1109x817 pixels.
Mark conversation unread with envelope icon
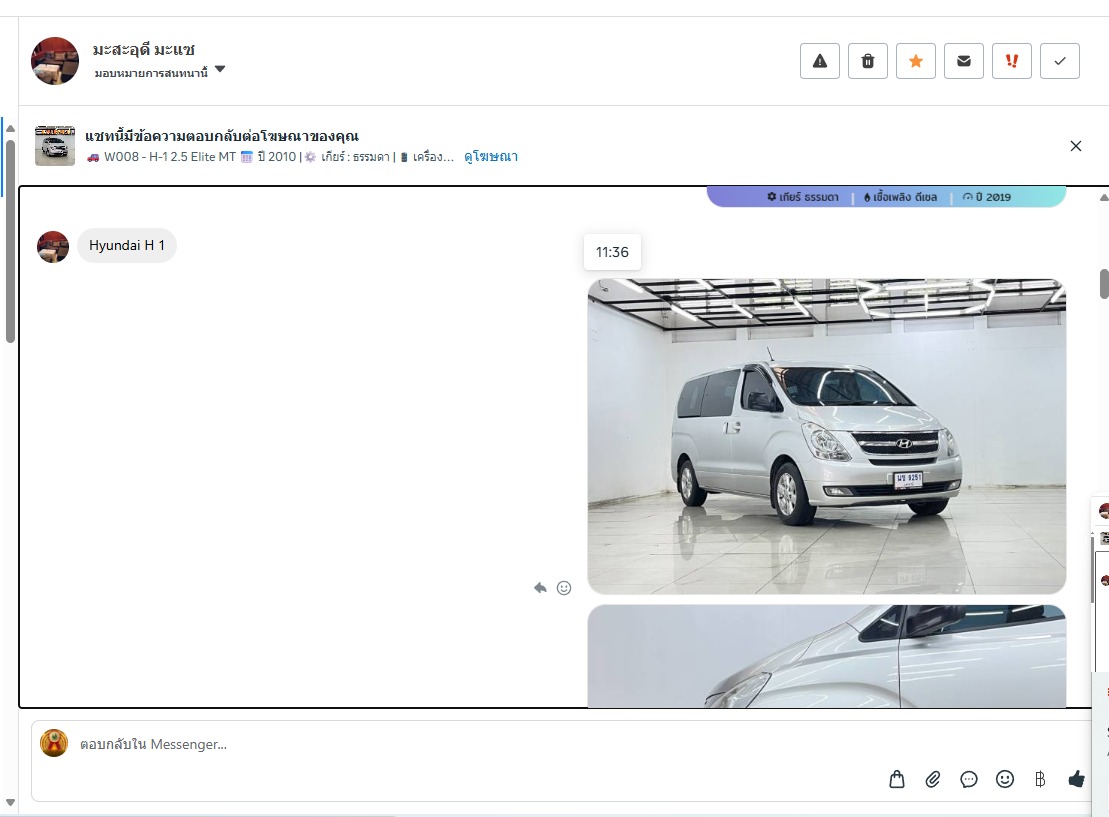(x=963, y=61)
